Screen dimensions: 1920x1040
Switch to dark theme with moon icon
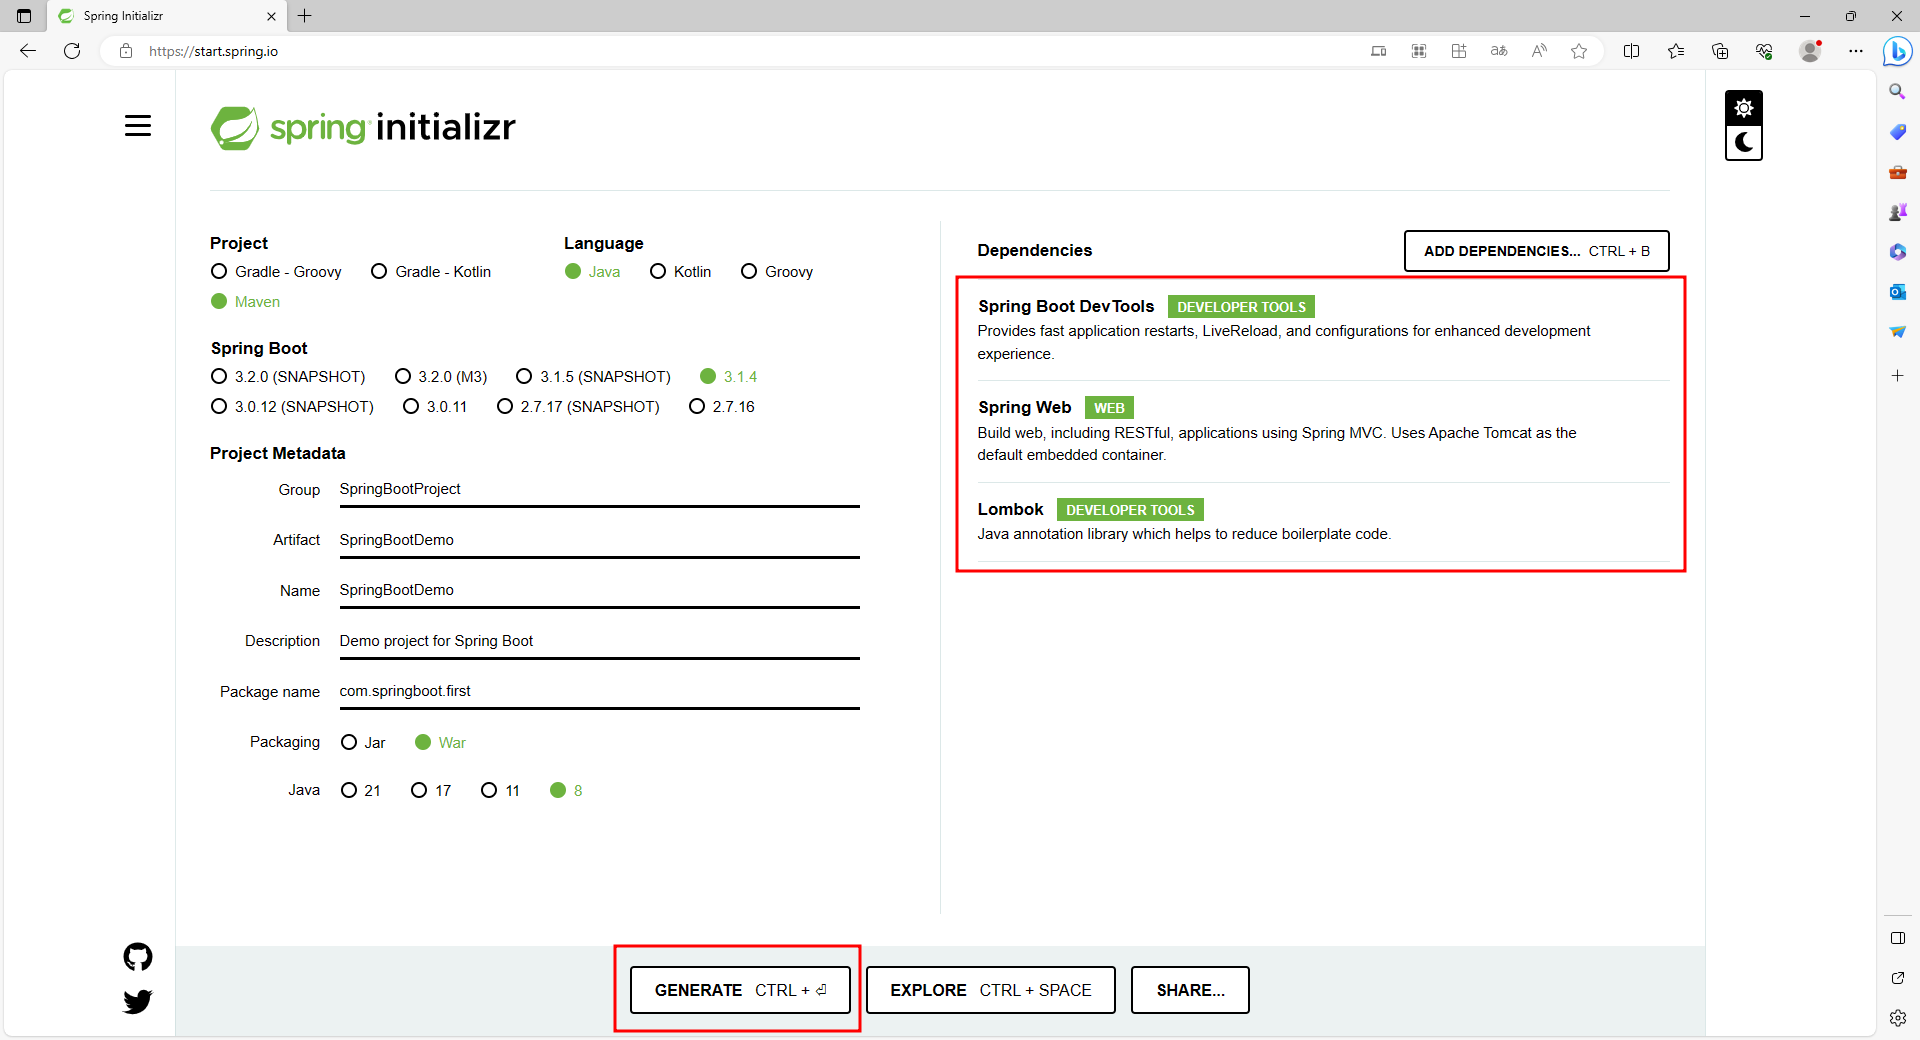pos(1744,143)
